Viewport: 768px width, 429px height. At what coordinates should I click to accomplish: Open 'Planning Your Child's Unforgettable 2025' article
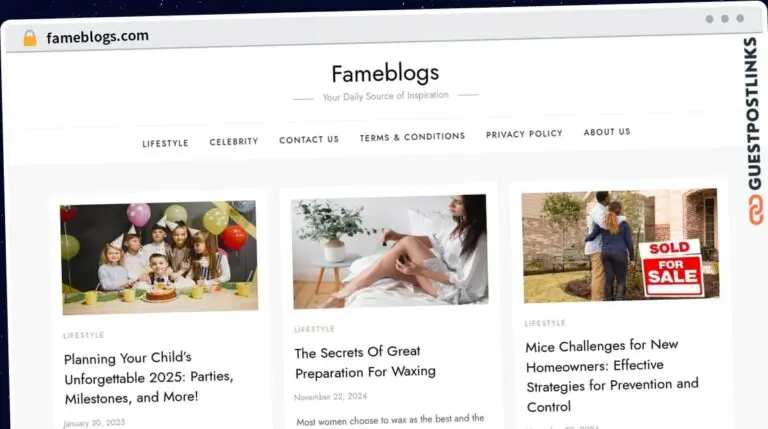(x=148, y=378)
